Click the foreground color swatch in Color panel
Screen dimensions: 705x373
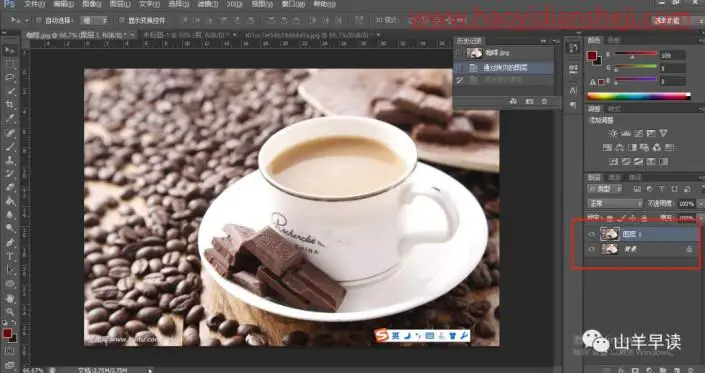592,56
